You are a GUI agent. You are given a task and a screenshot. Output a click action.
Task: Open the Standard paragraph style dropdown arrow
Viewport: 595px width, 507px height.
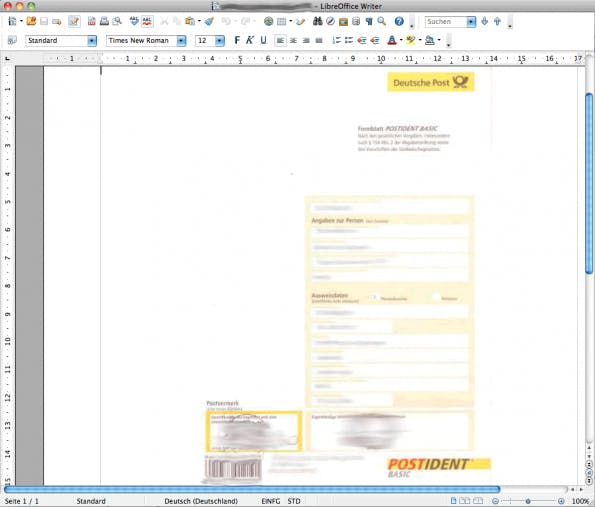pyautogui.click(x=92, y=41)
